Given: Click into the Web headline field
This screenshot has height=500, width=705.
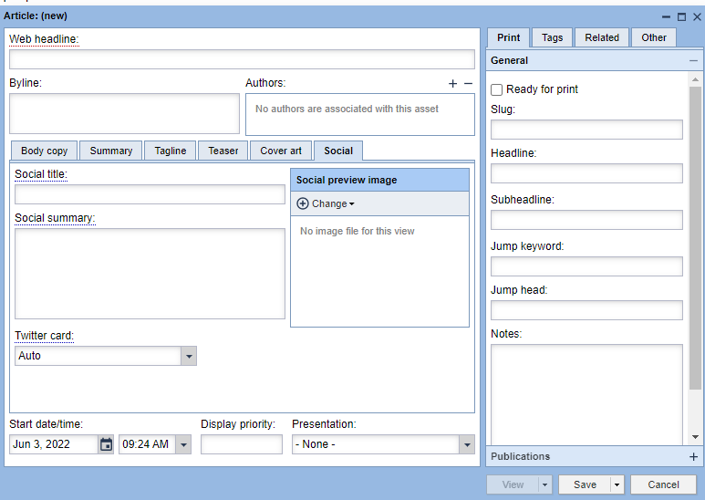Looking at the screenshot, I should click(242, 59).
